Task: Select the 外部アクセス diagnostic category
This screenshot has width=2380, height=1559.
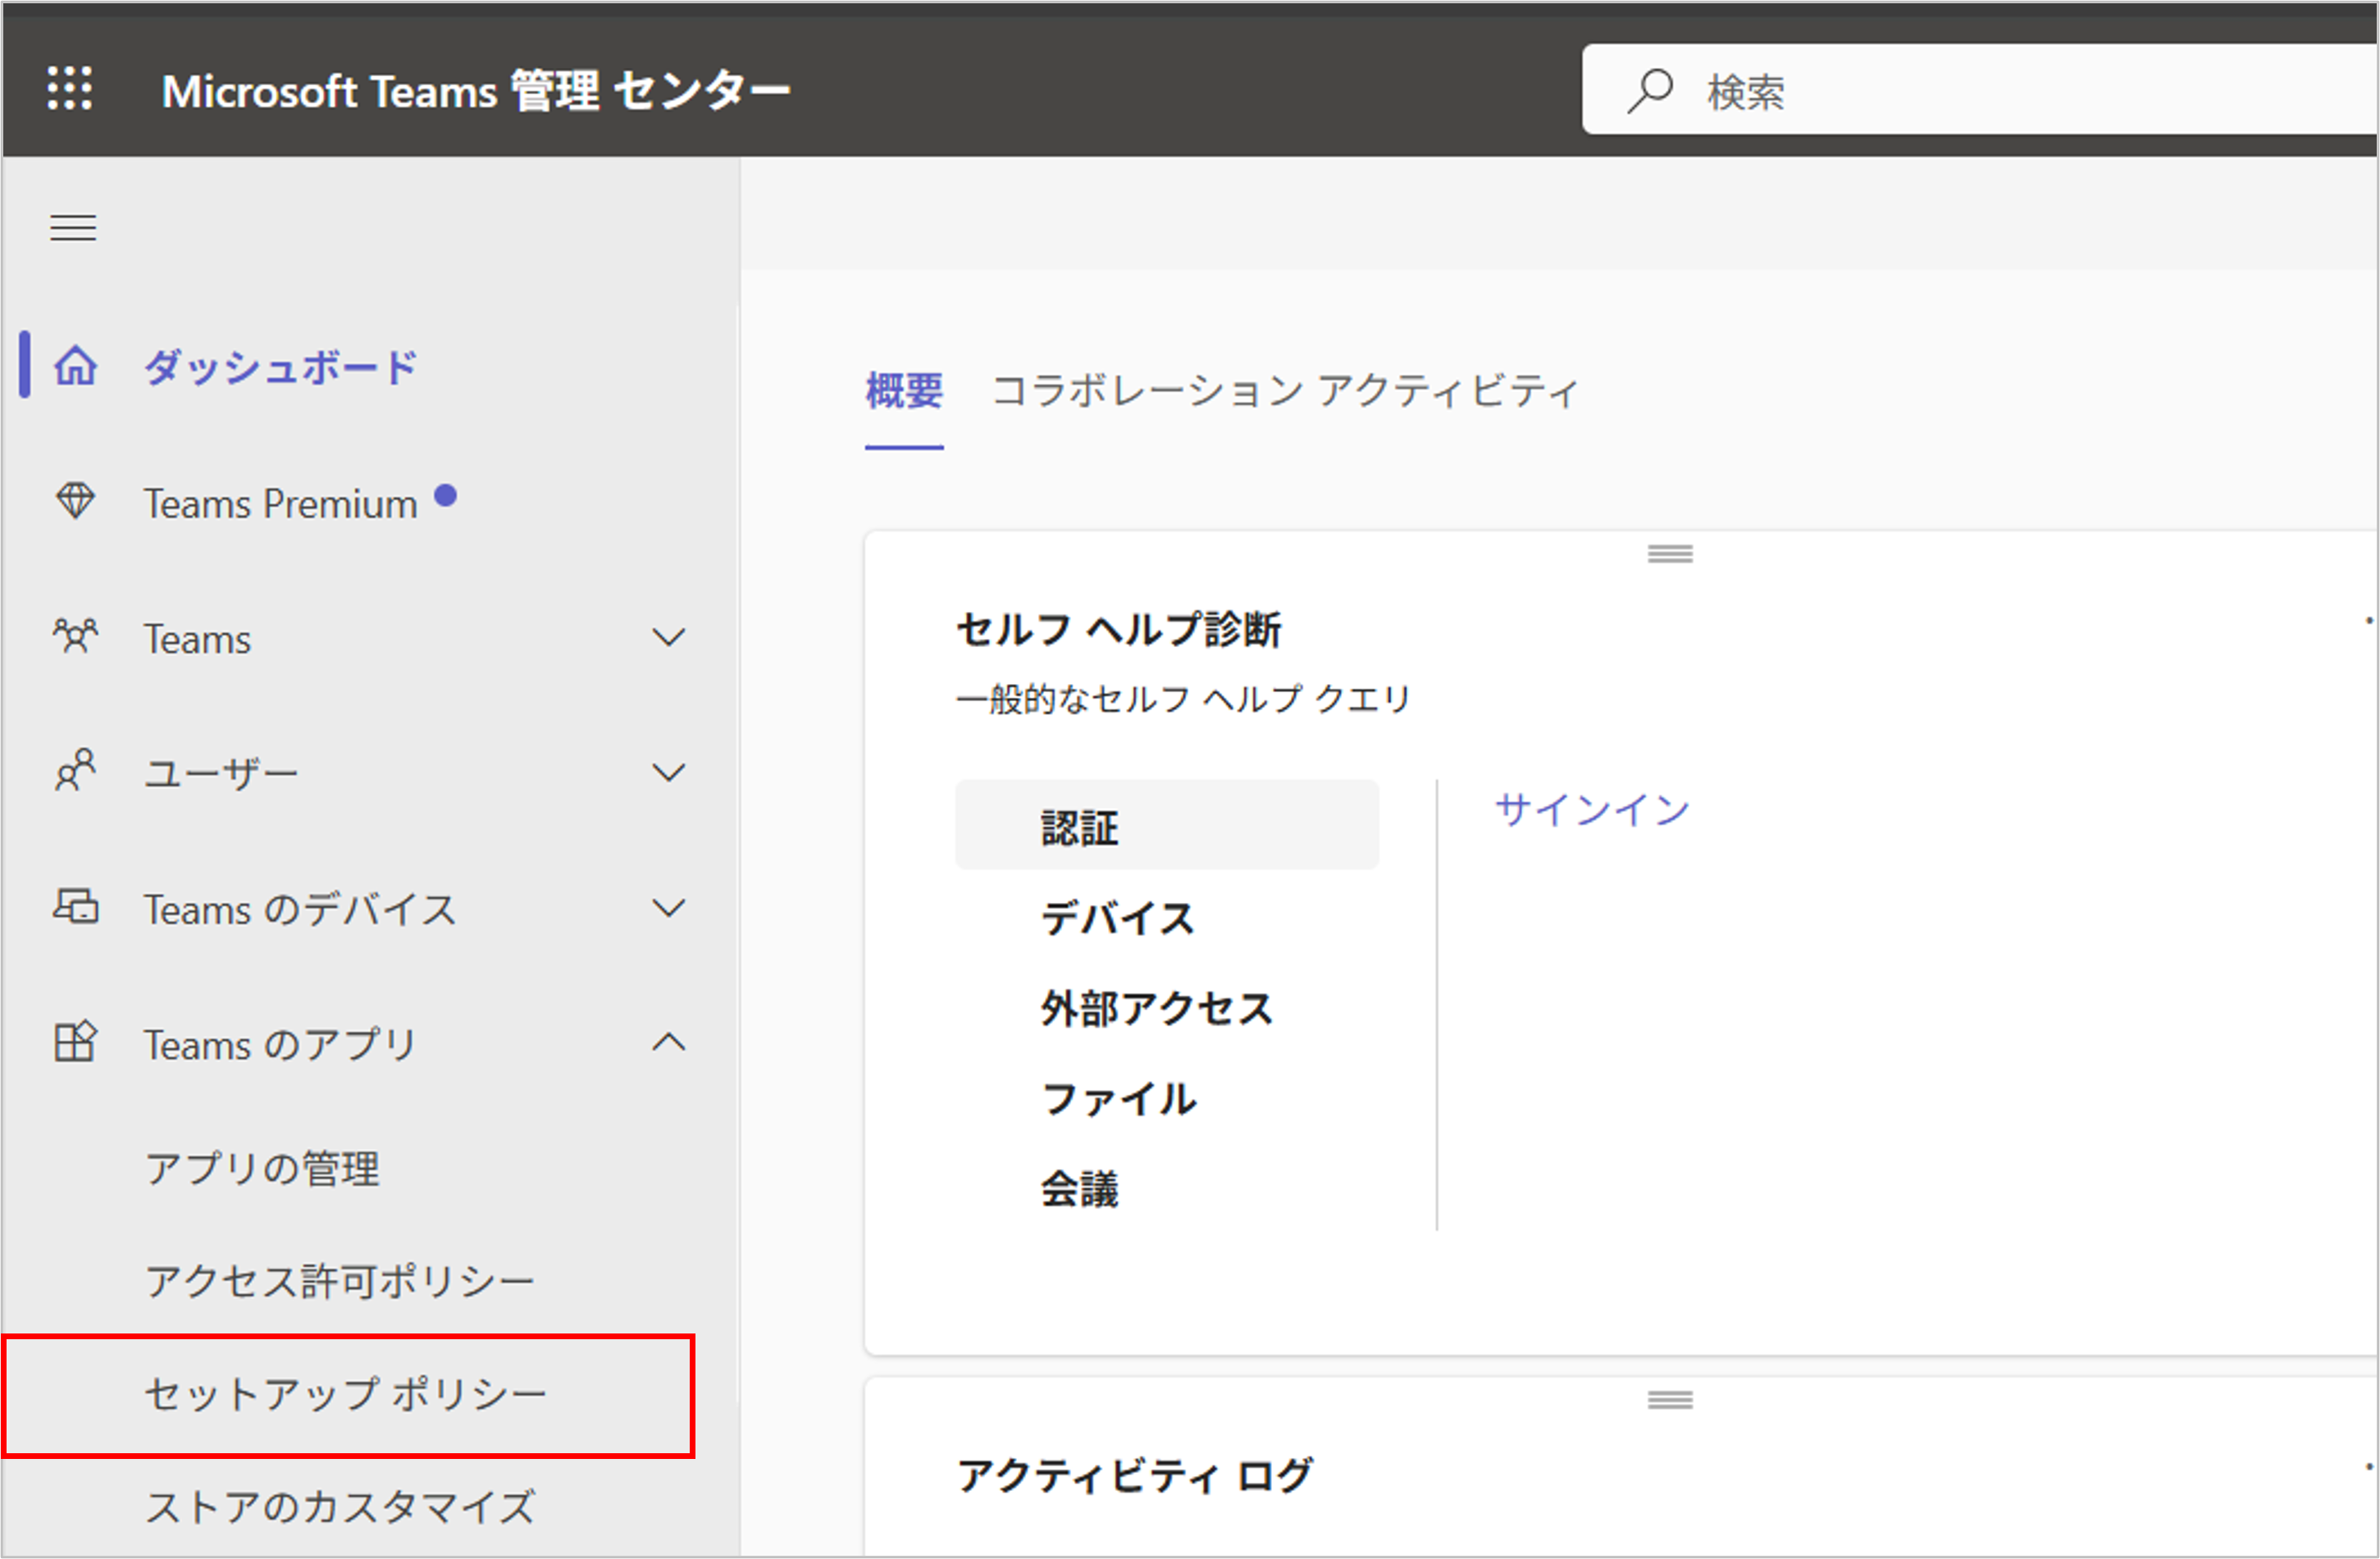Action: click(x=1156, y=1009)
